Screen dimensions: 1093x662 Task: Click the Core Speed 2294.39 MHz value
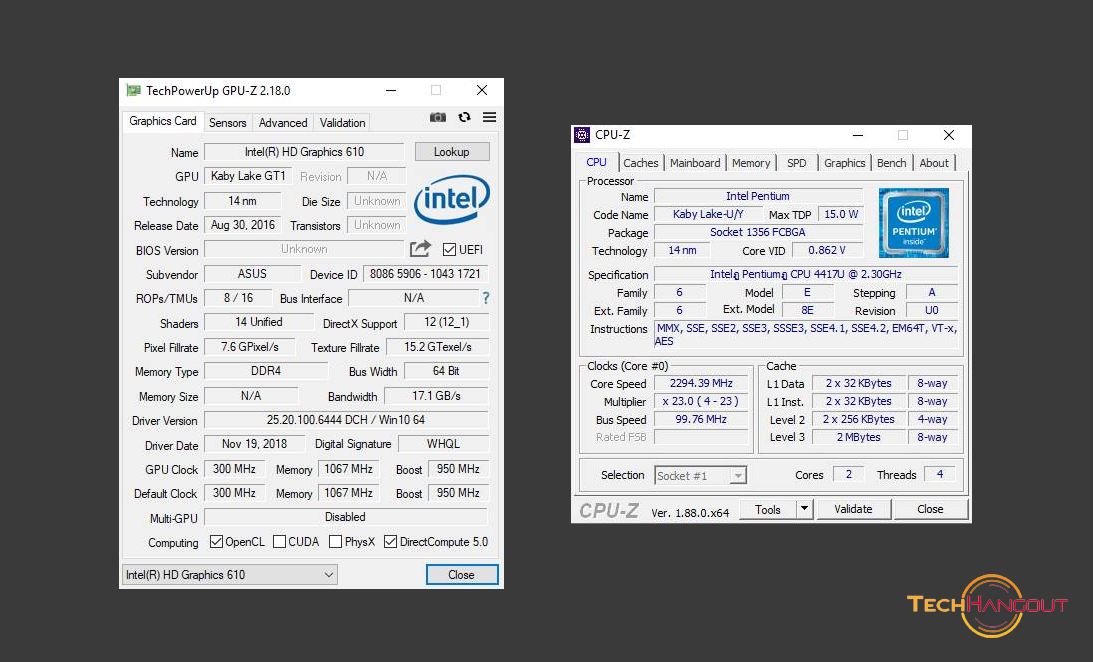click(x=701, y=383)
